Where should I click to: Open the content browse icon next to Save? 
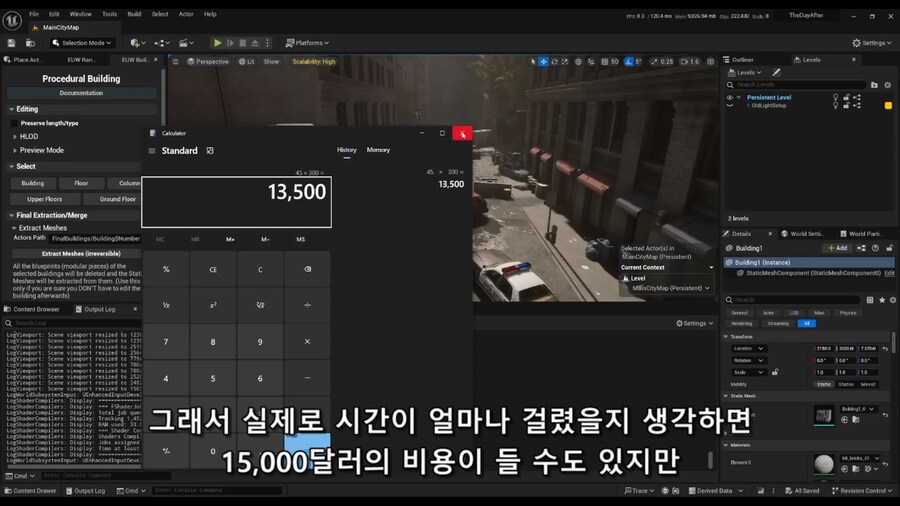(30, 43)
